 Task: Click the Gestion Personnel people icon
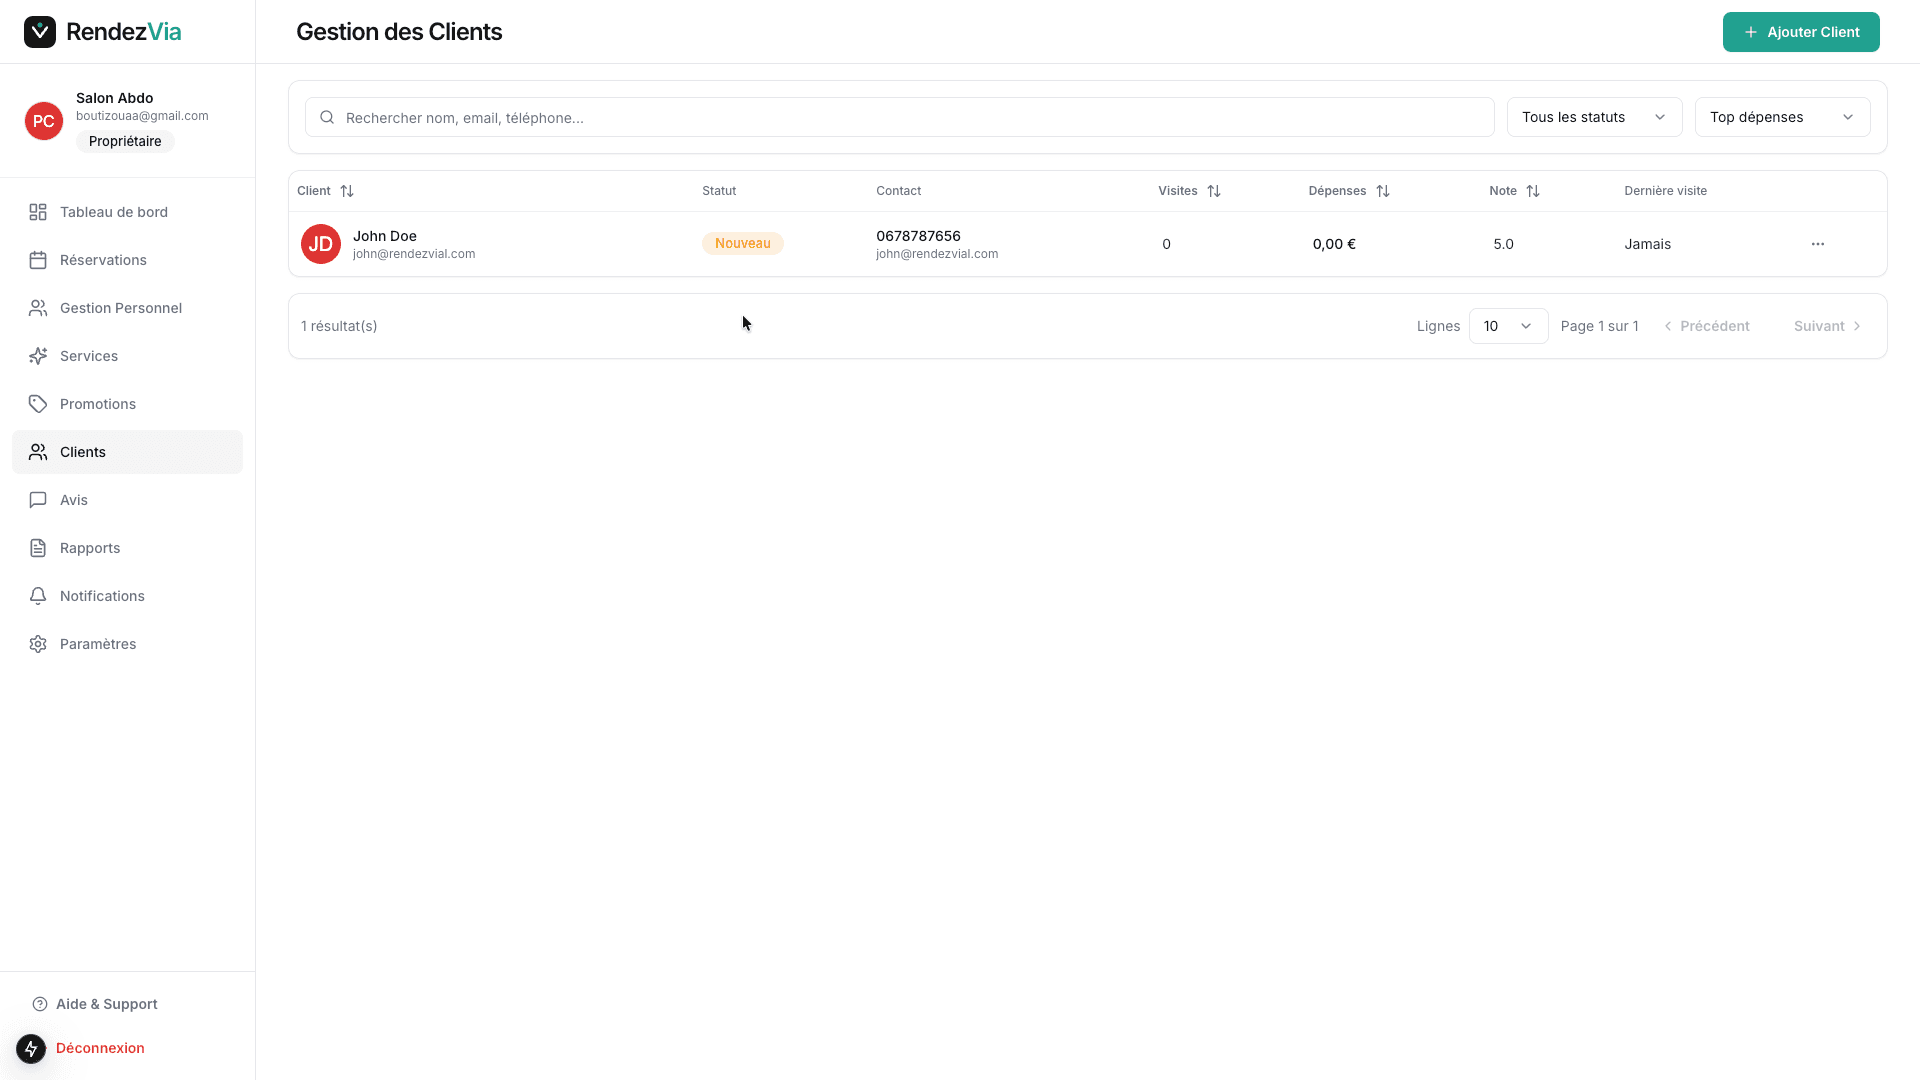[x=38, y=308]
